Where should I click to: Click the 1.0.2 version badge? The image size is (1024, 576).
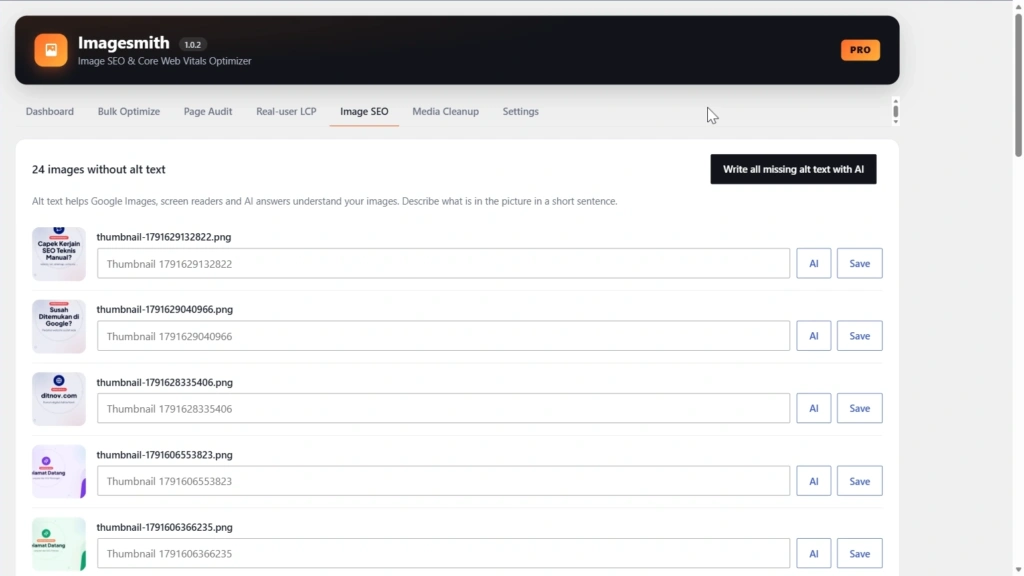click(193, 44)
